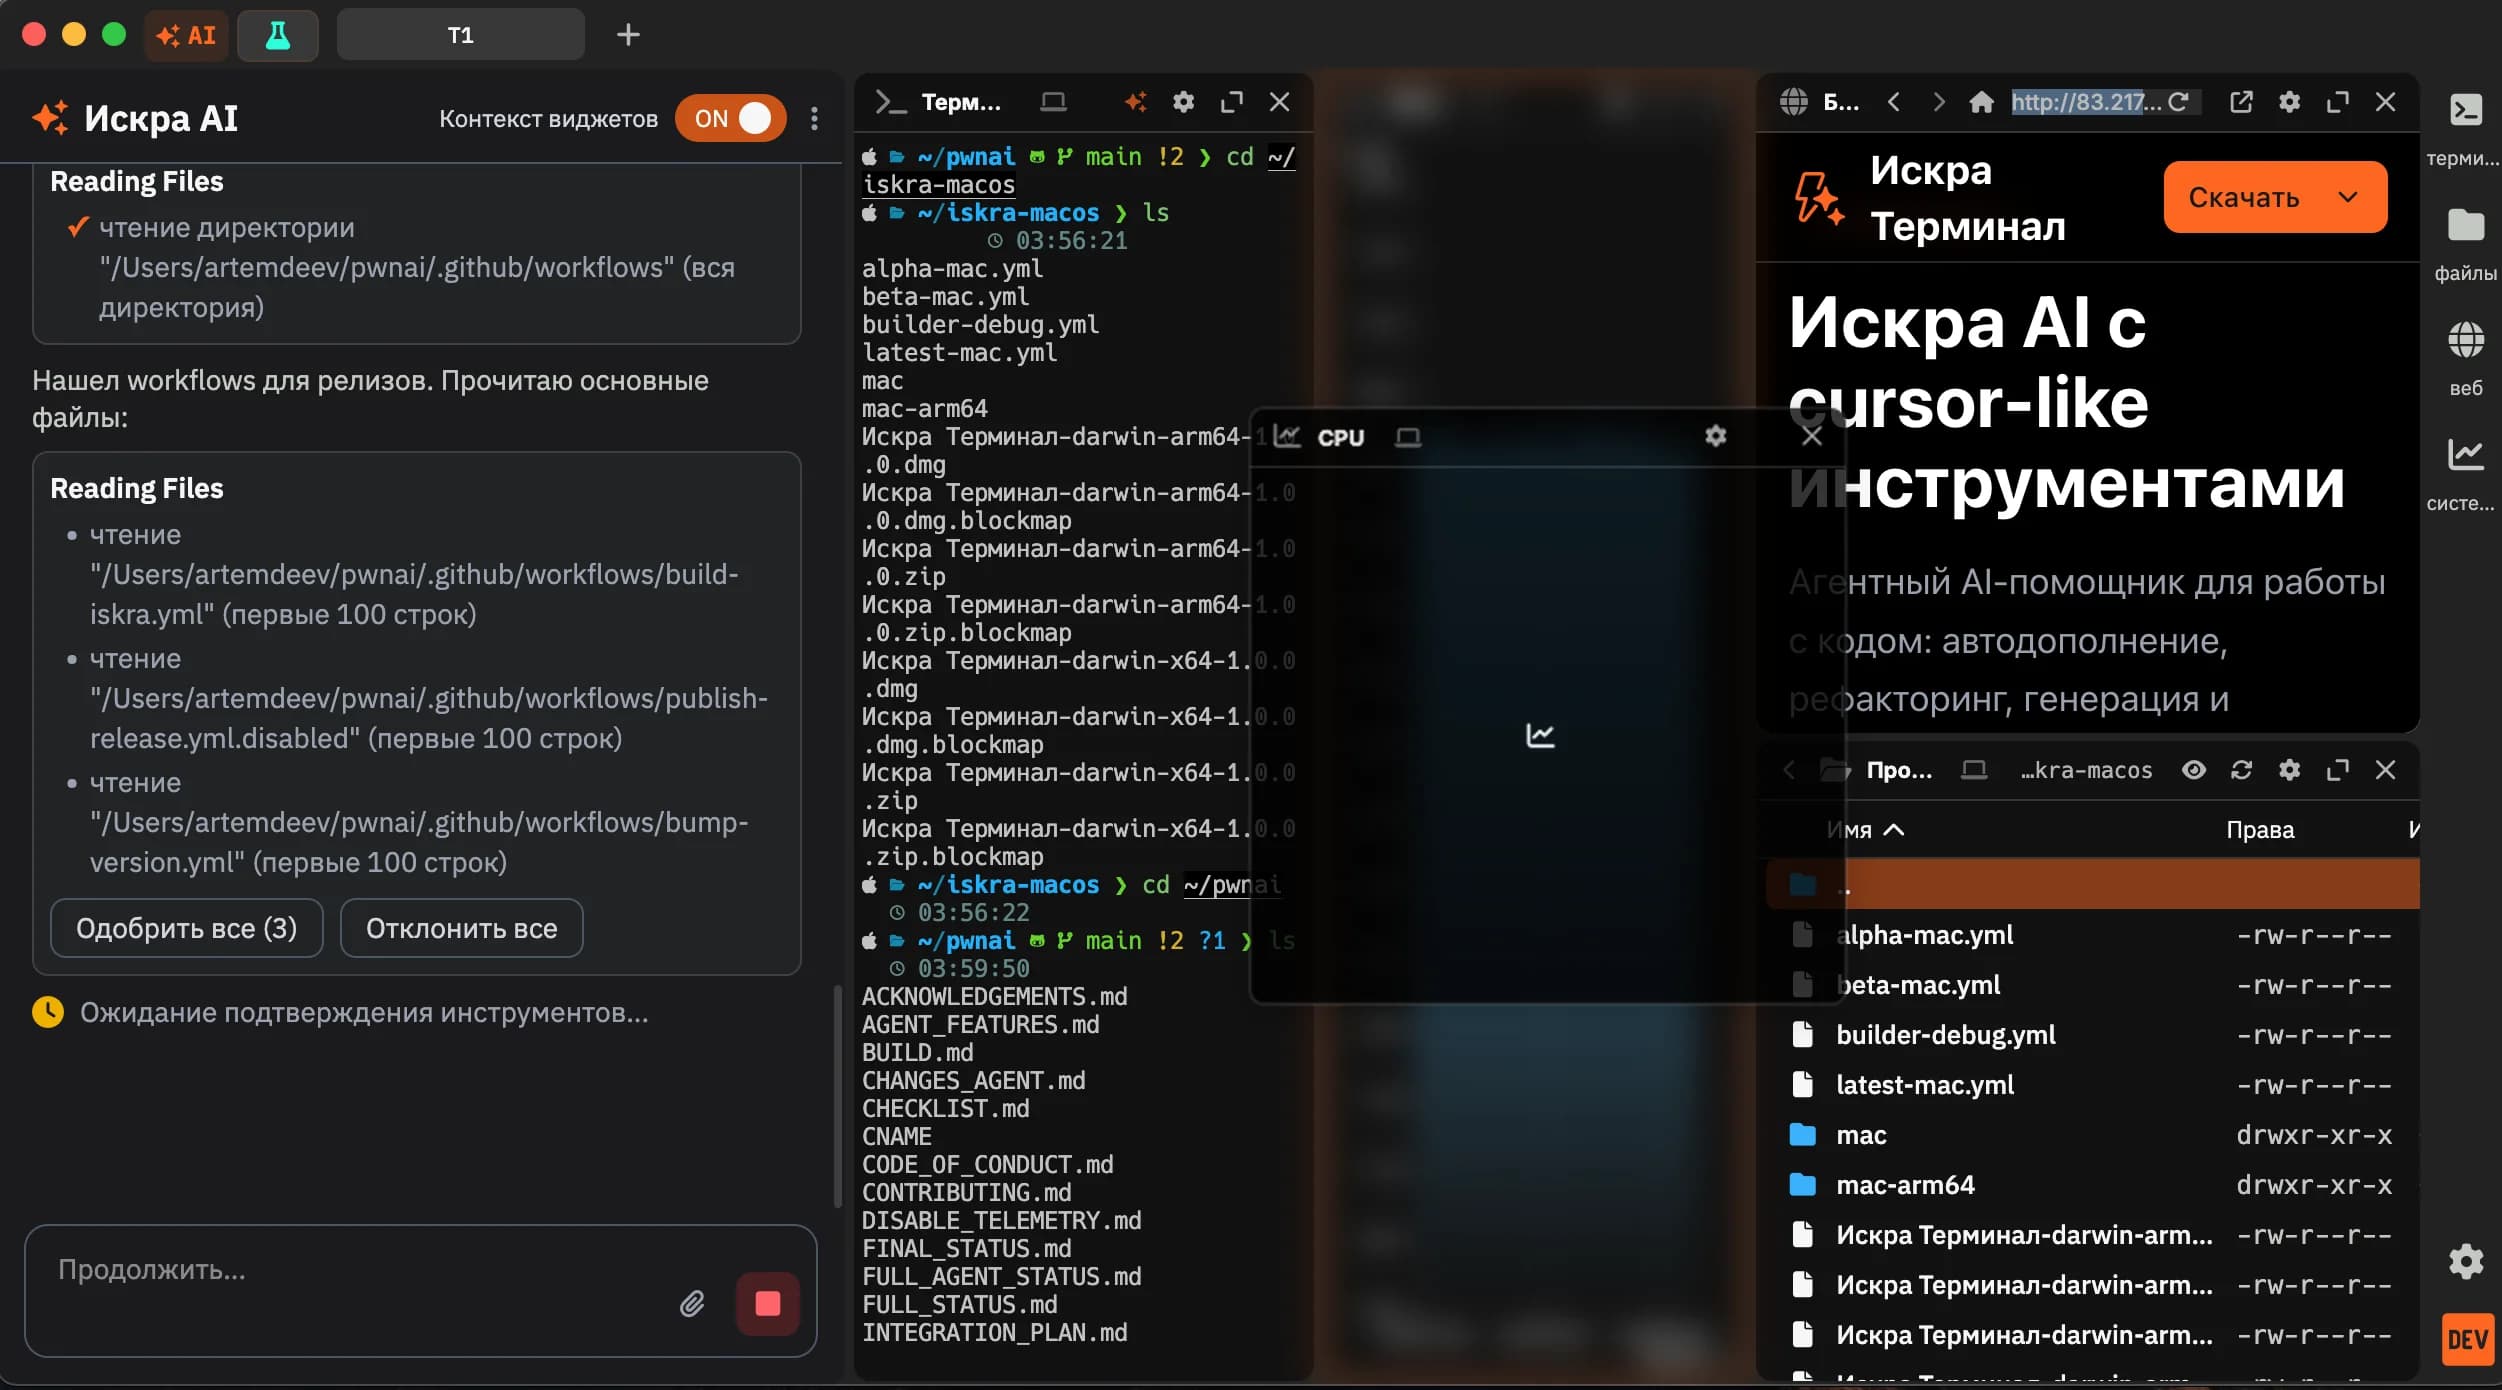Click the flask experiment icon in the title bar

(277, 35)
